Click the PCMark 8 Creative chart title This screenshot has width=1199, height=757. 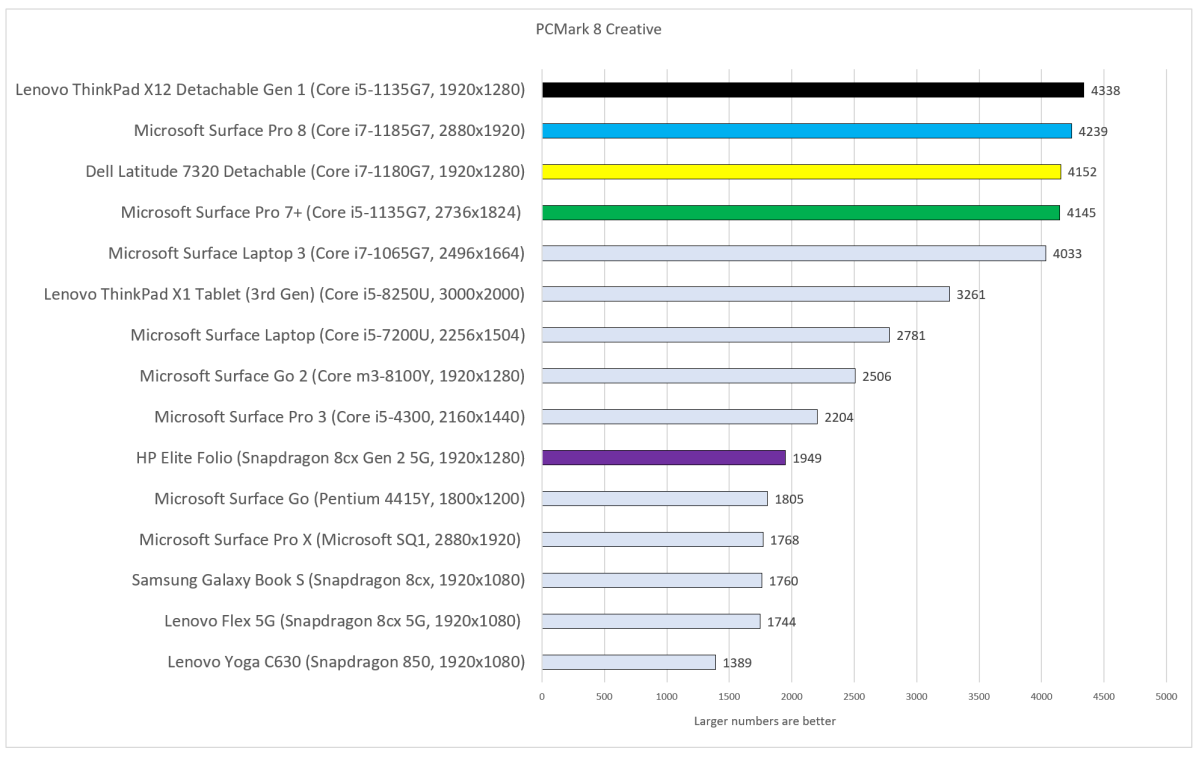[598, 29]
